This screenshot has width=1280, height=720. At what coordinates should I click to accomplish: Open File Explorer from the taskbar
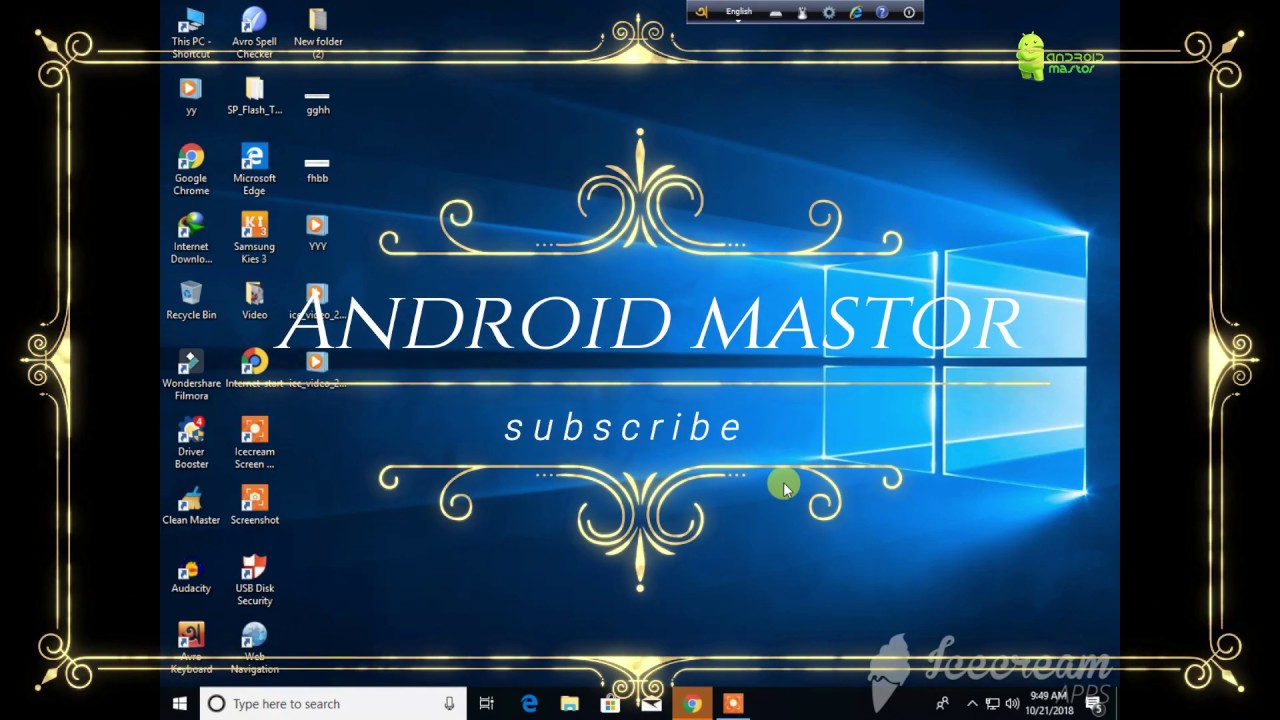570,704
